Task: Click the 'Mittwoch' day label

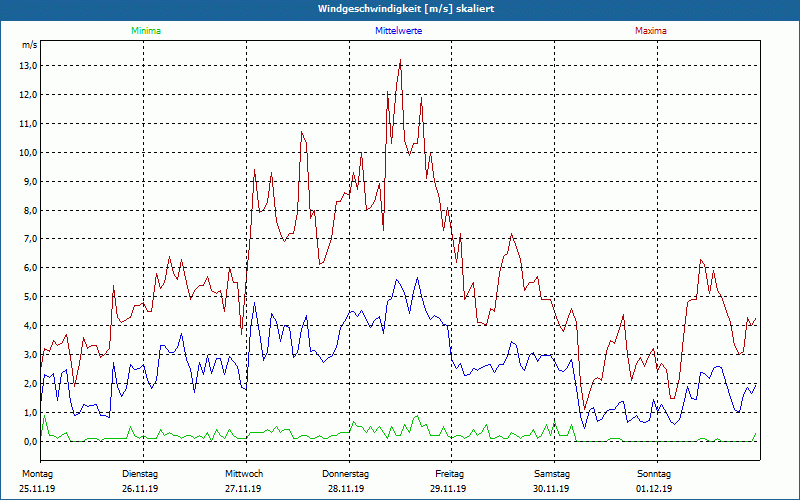Action: click(244, 474)
